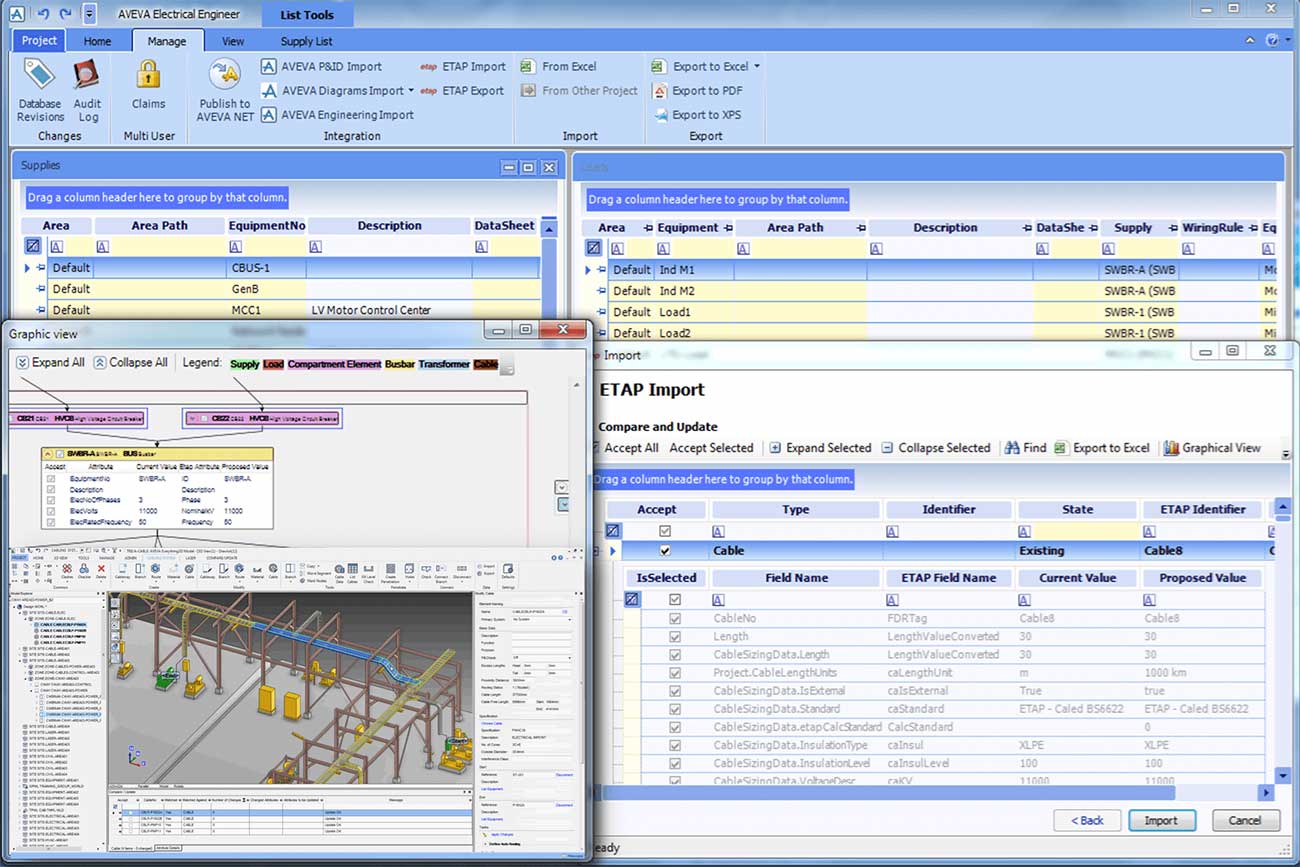Screen dimensions: 1300x867
Task: Click Import From Other Project
Action: (x=579, y=90)
